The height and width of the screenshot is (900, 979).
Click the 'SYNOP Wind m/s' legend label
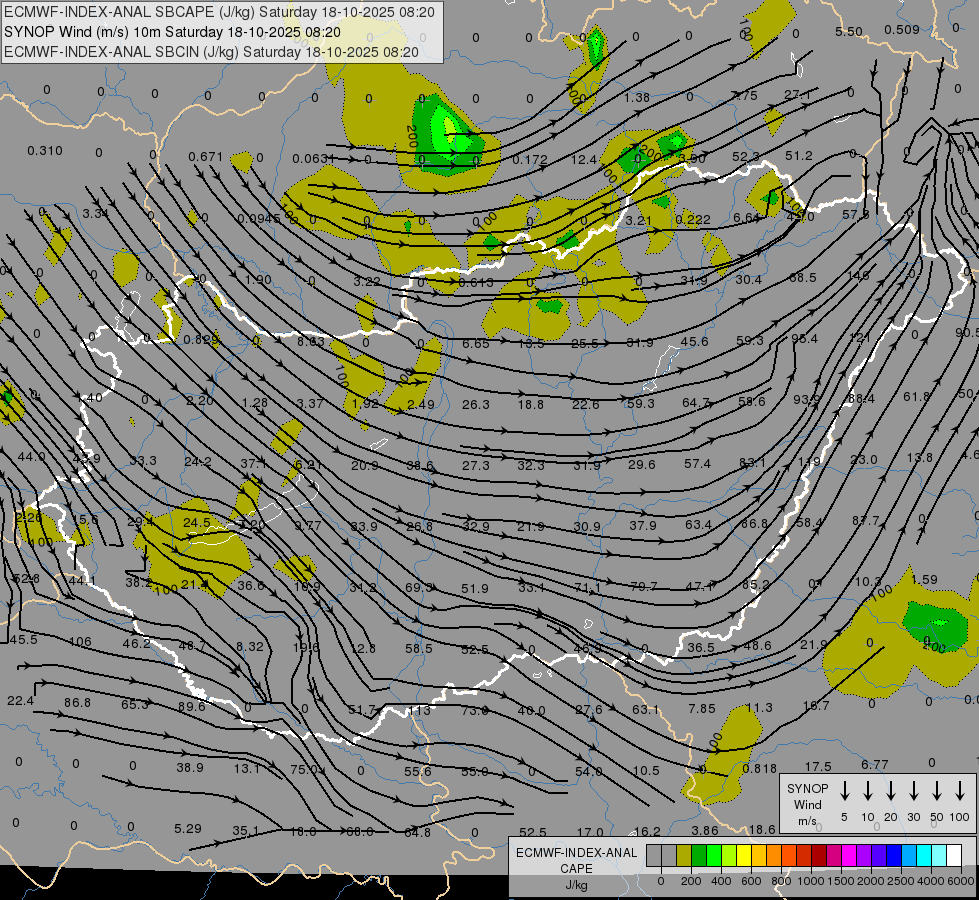807,804
